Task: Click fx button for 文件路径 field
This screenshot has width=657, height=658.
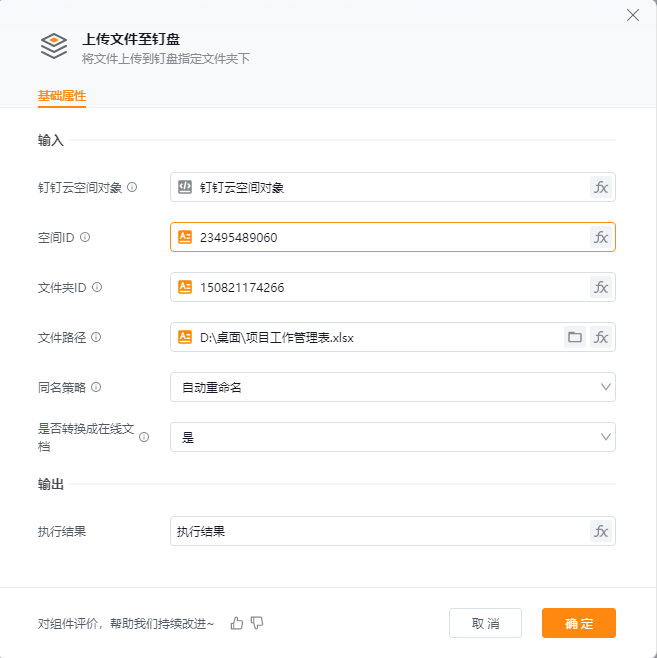Action: click(x=601, y=337)
